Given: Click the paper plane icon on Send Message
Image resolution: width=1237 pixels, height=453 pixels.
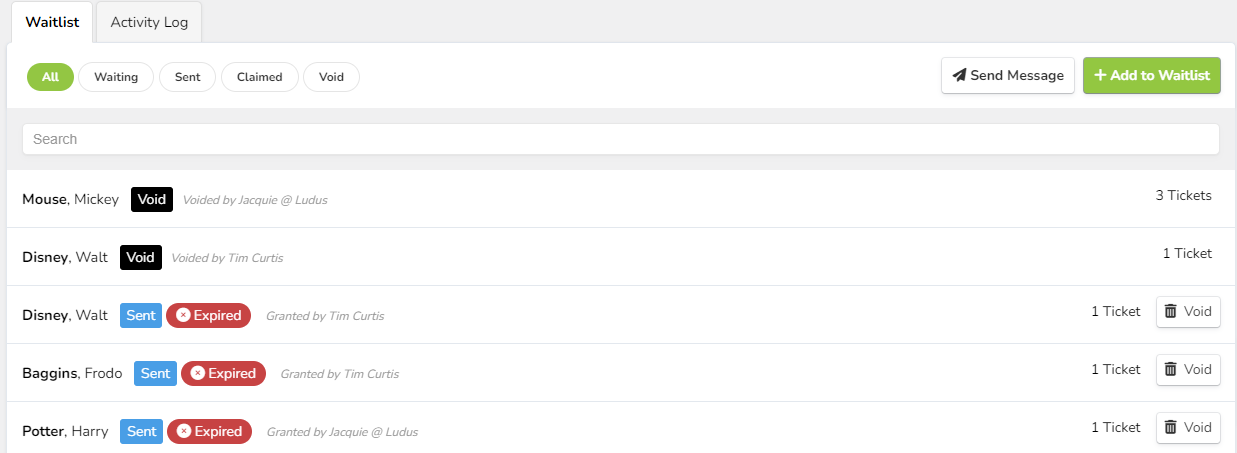Looking at the screenshot, I should point(959,76).
